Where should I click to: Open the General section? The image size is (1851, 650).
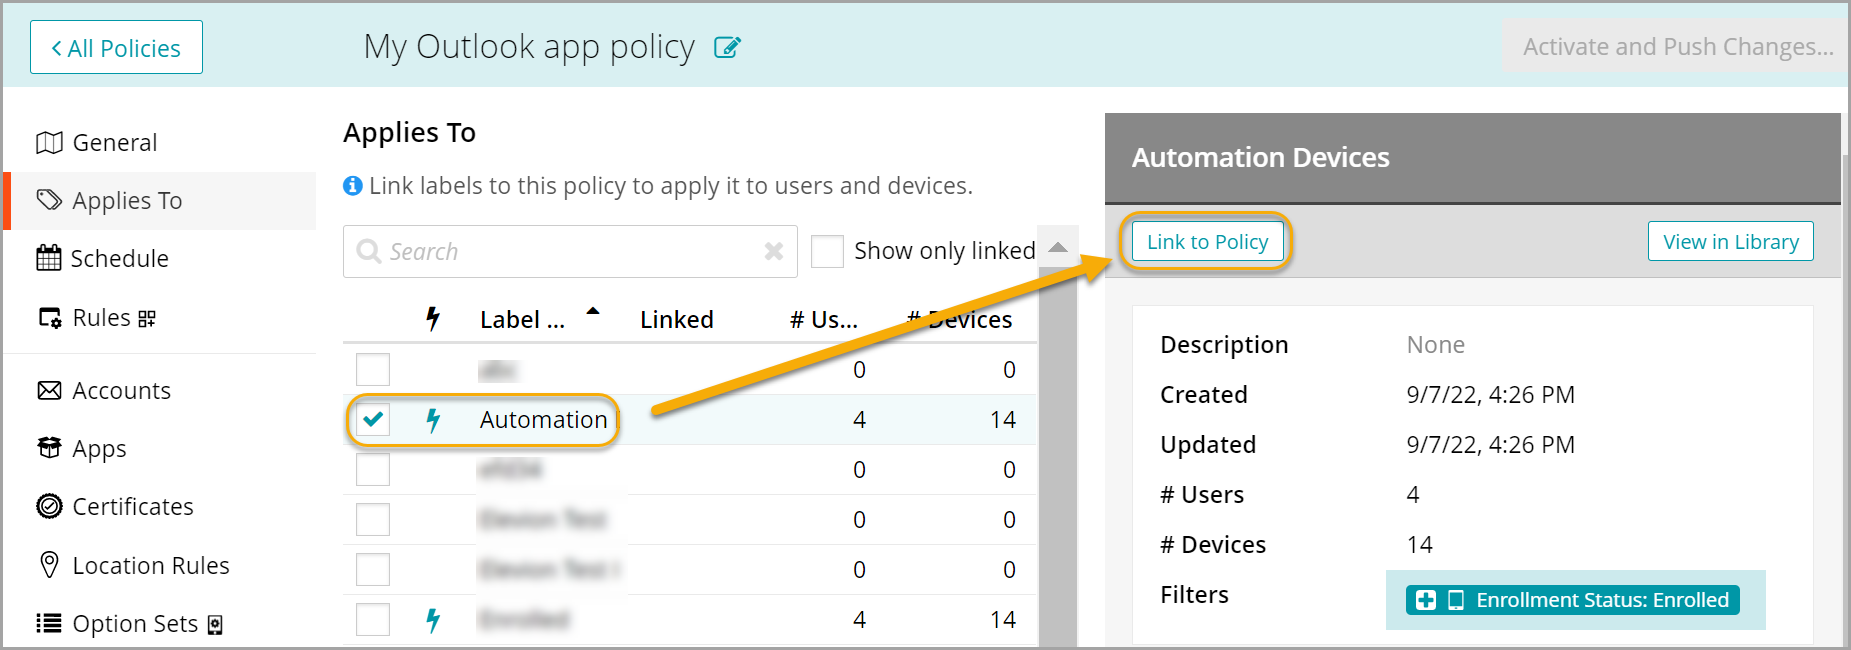click(114, 143)
